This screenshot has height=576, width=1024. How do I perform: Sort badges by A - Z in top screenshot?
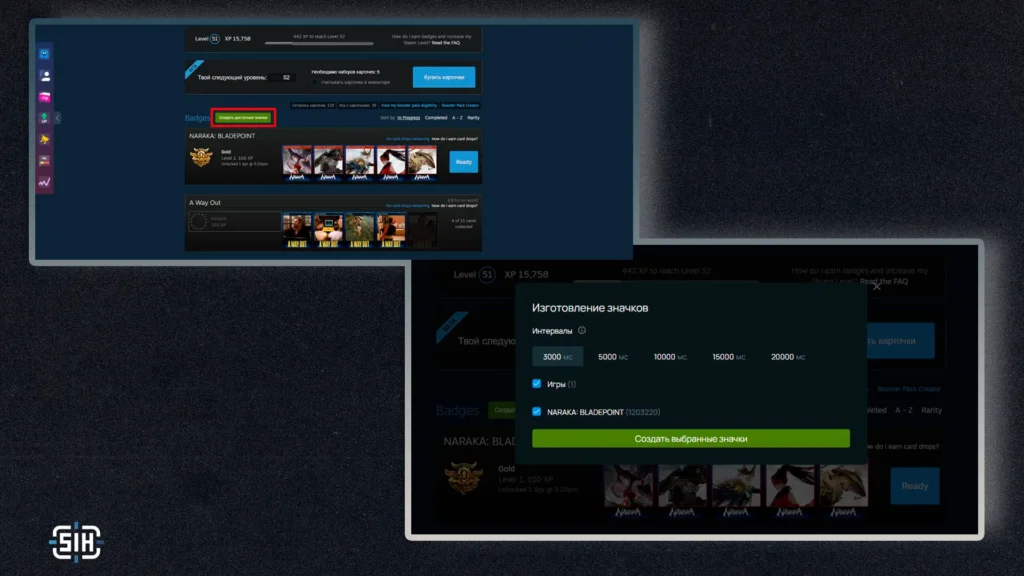[x=457, y=118]
